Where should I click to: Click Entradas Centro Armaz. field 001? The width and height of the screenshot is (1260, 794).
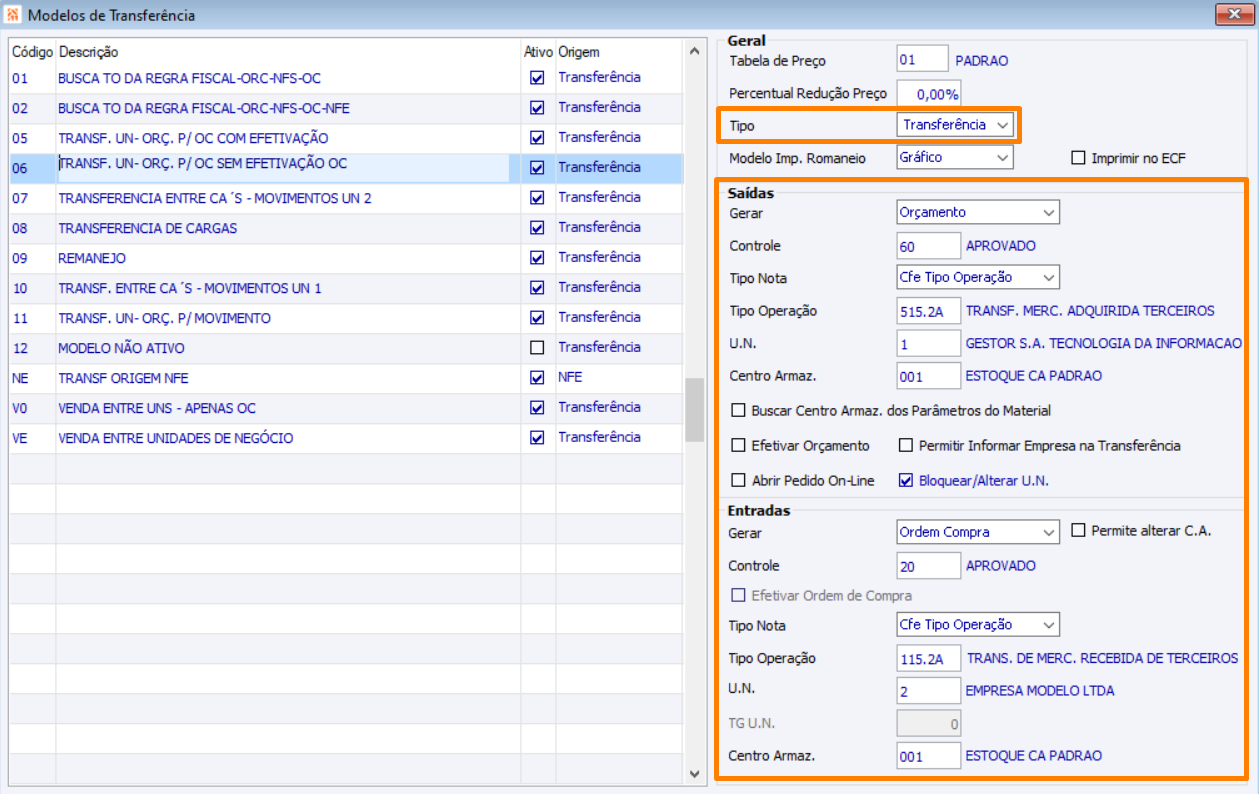click(929, 756)
